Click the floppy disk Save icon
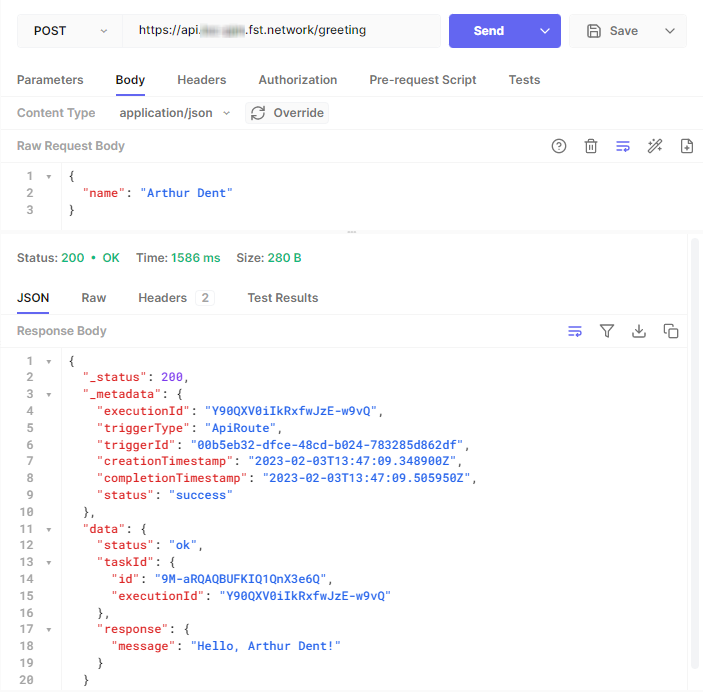This screenshot has height=696, width=703. pos(594,31)
